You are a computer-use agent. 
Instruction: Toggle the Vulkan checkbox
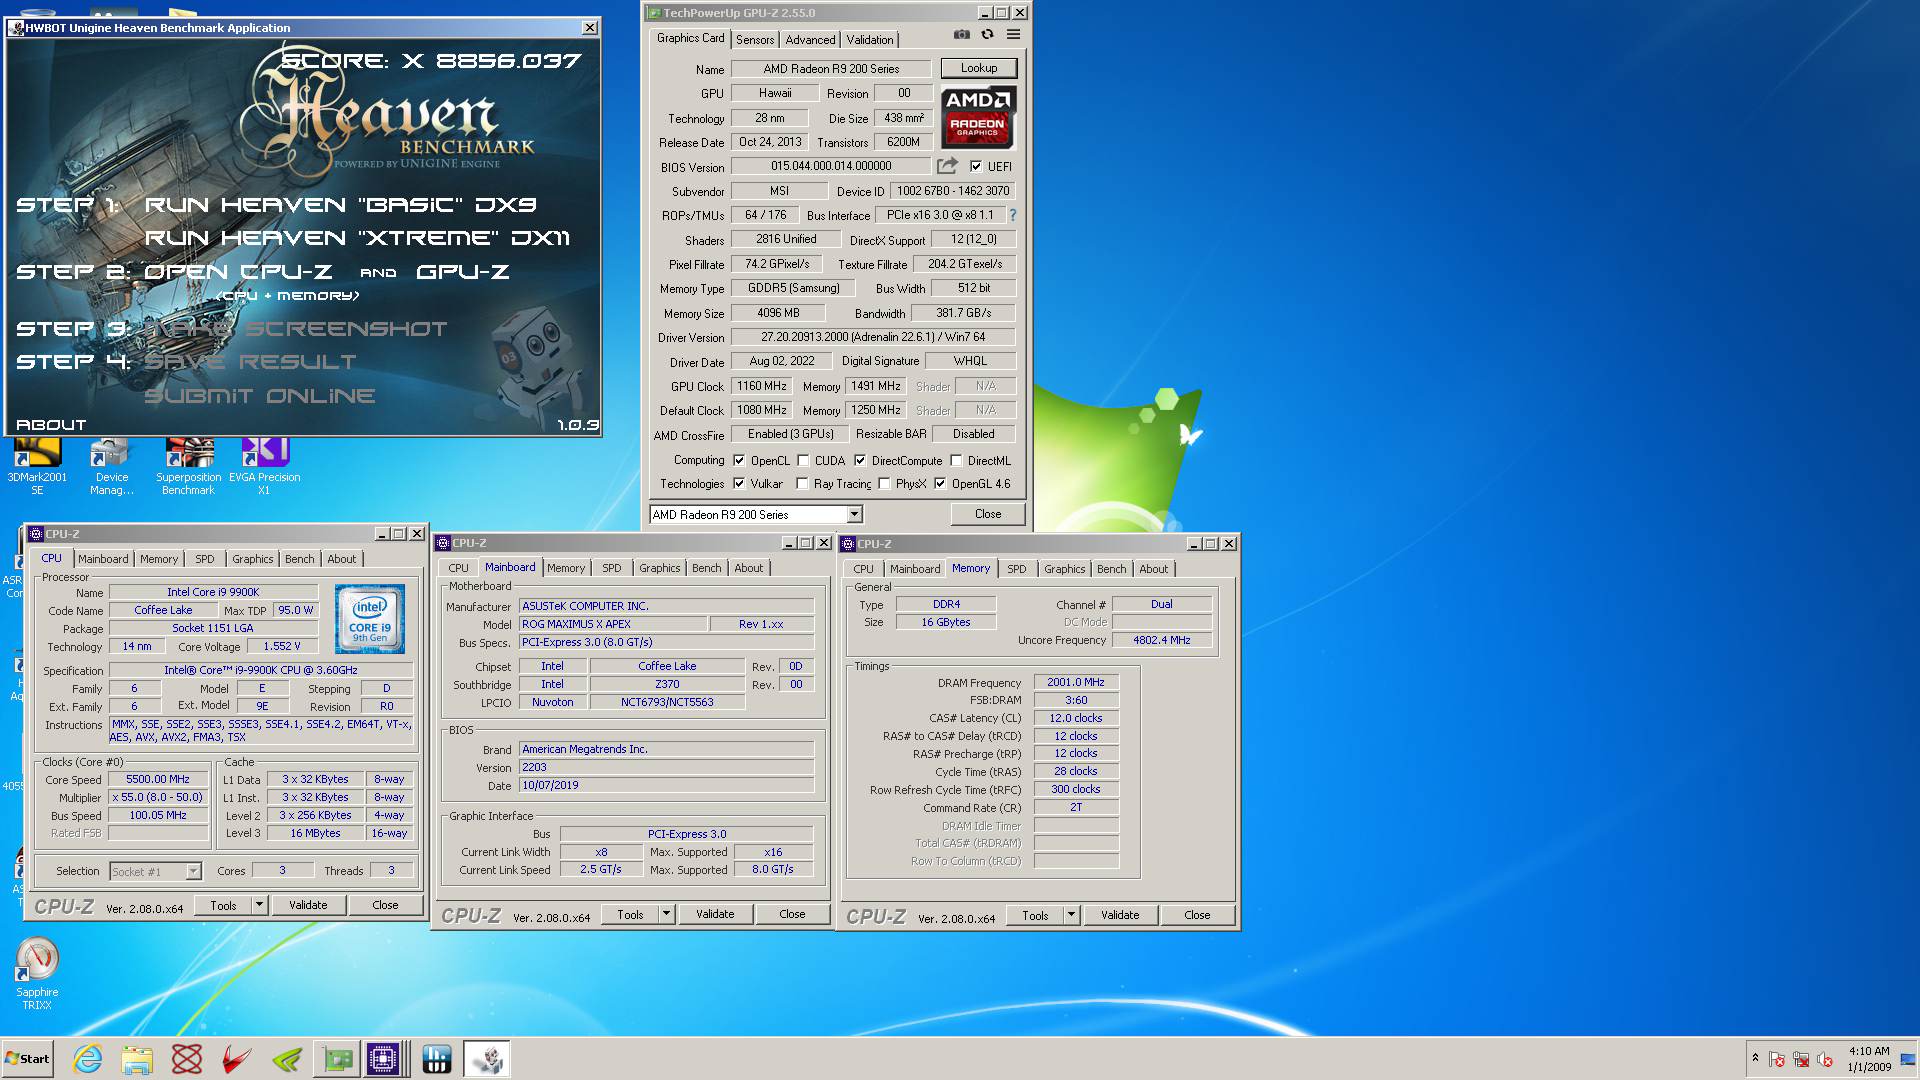[x=739, y=483]
